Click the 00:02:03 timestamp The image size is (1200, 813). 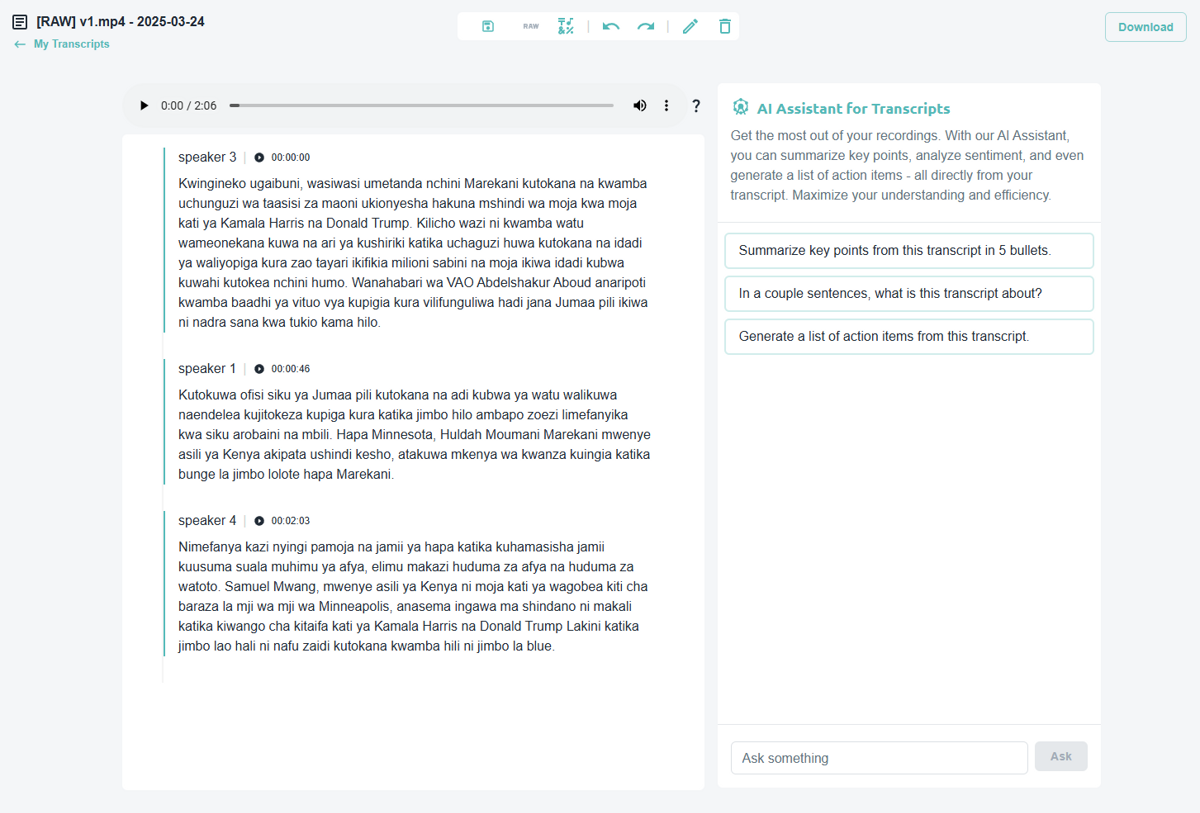tap(291, 521)
